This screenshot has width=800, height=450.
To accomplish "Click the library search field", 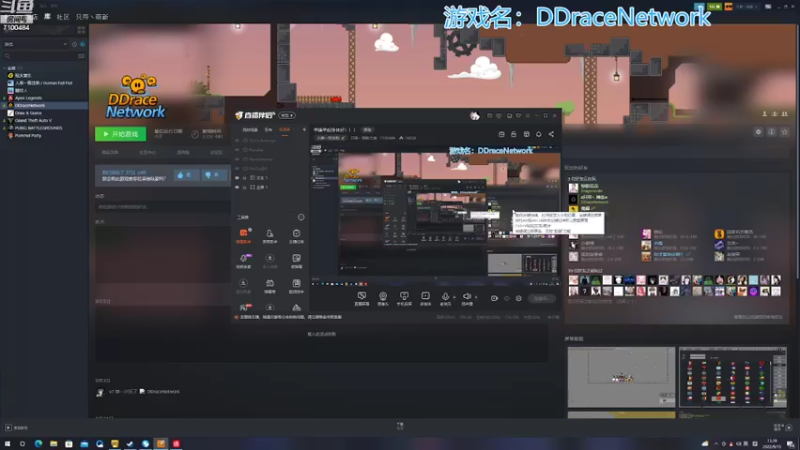I will coord(40,56).
